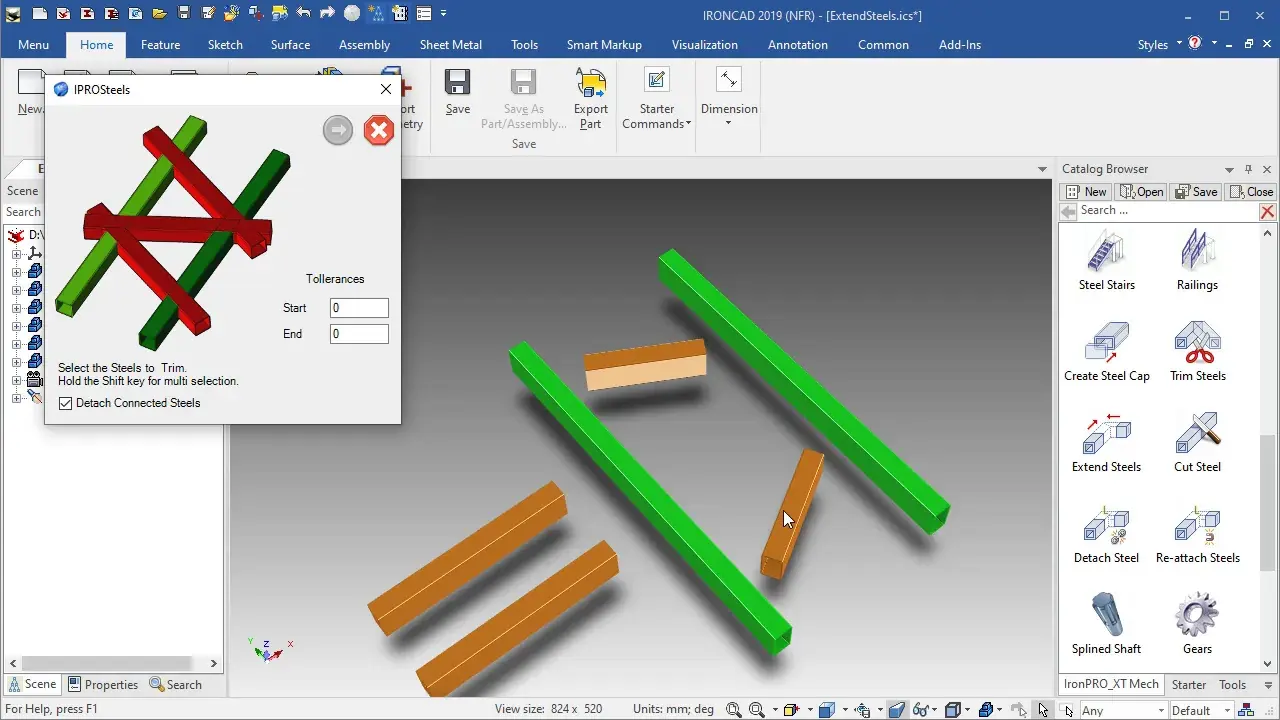Click the Redo arrow in quick access toolbar
The width and height of the screenshot is (1280, 720).
tap(327, 14)
